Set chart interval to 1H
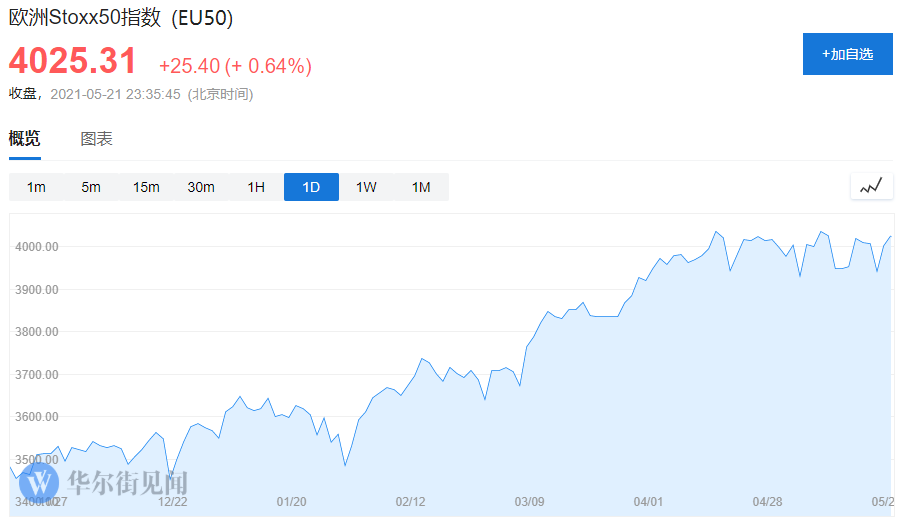This screenshot has height=523, width=901. coord(256,187)
